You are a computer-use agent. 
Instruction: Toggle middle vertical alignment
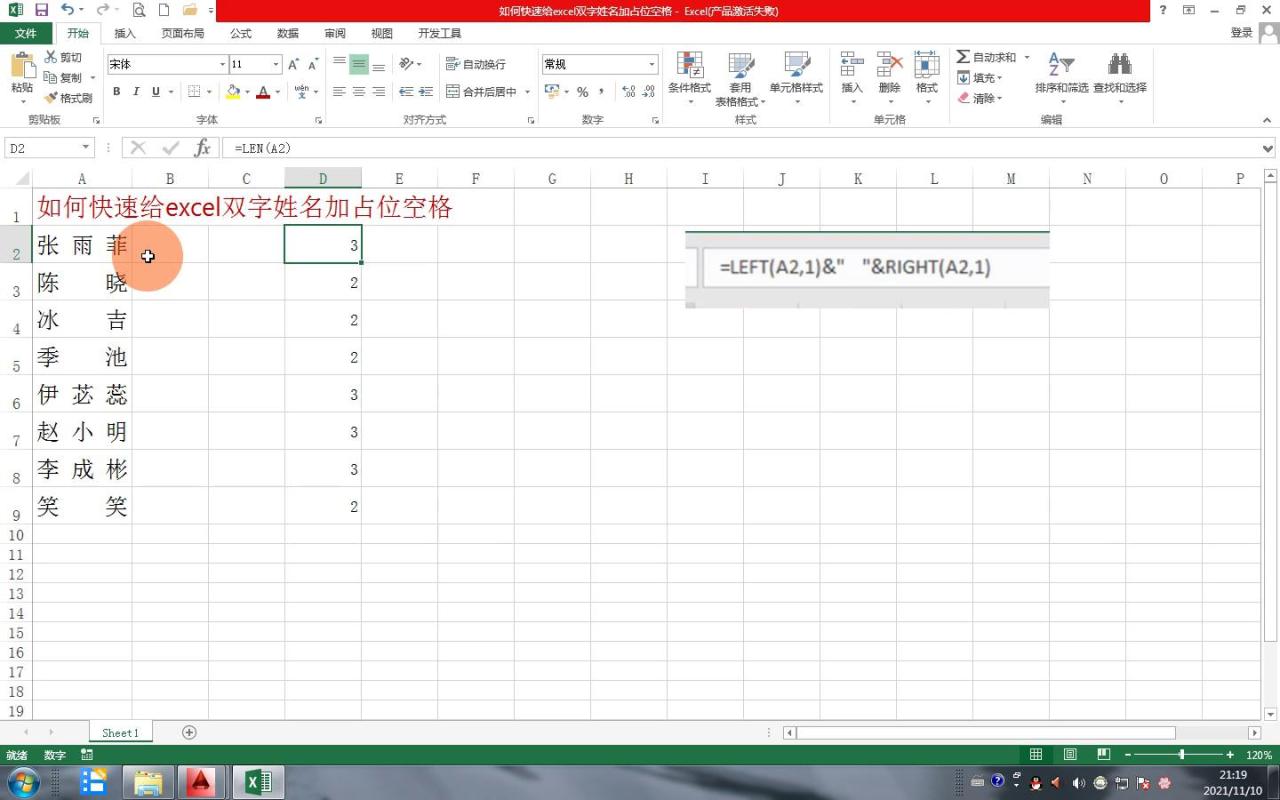click(359, 64)
